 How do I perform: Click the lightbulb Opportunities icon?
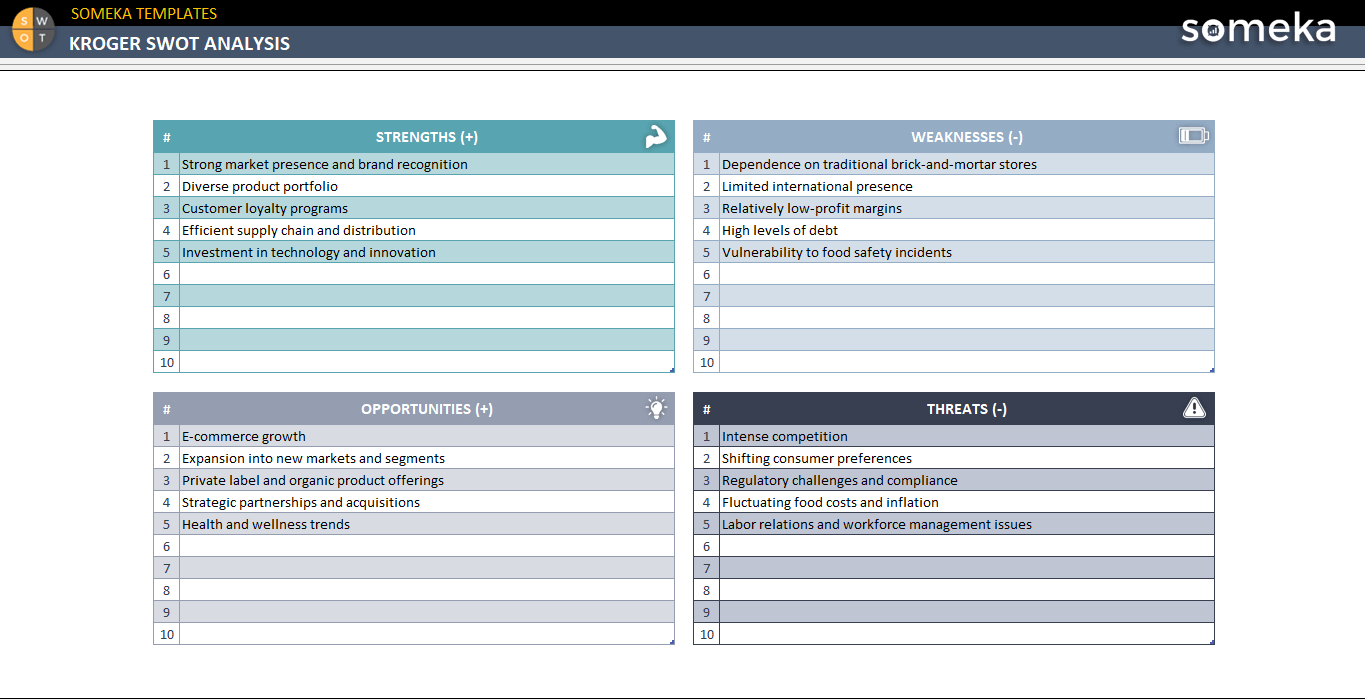(x=656, y=408)
